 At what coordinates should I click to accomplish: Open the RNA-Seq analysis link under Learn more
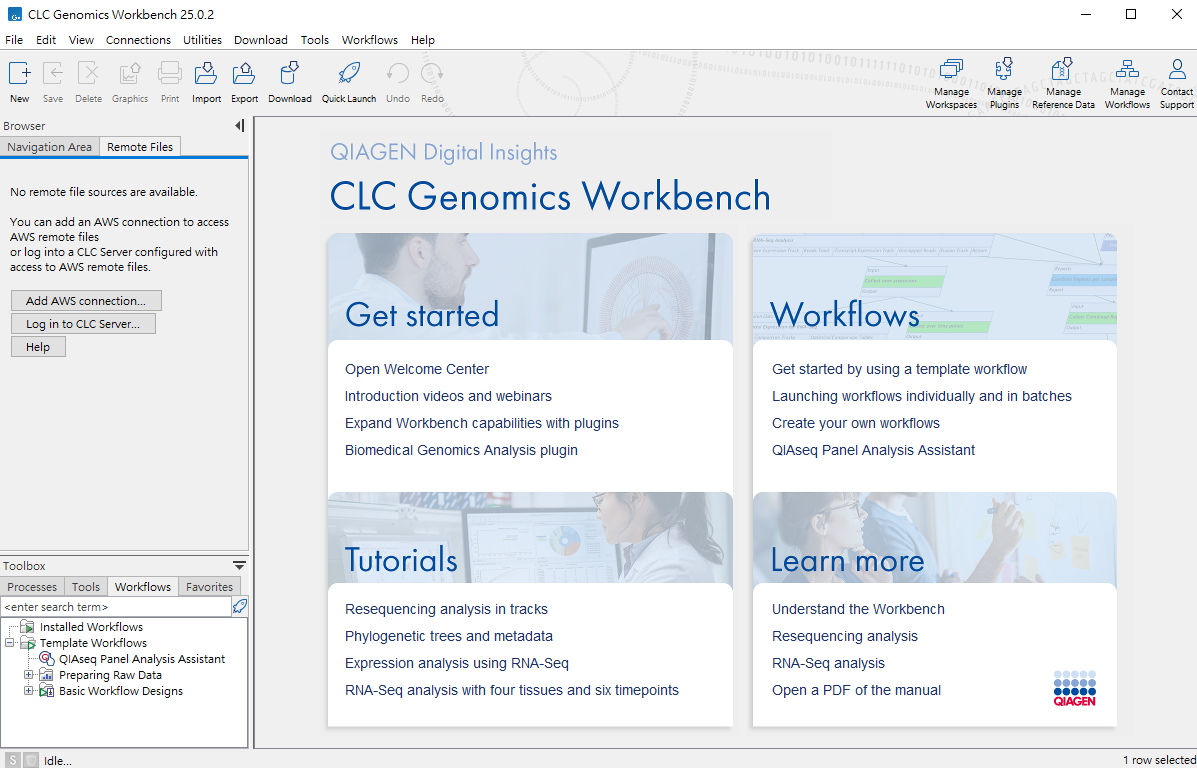click(x=828, y=663)
